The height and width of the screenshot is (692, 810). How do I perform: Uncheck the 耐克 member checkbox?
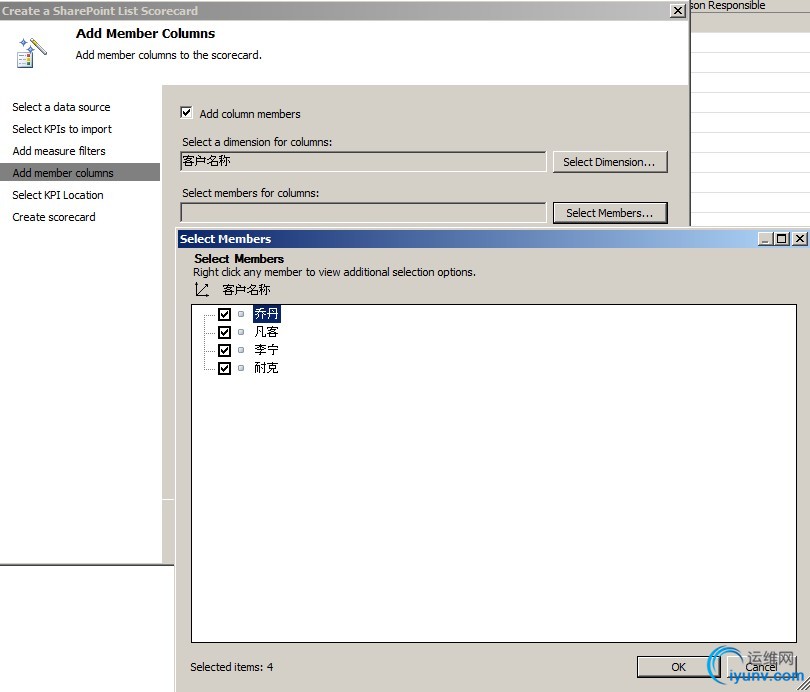pos(224,368)
